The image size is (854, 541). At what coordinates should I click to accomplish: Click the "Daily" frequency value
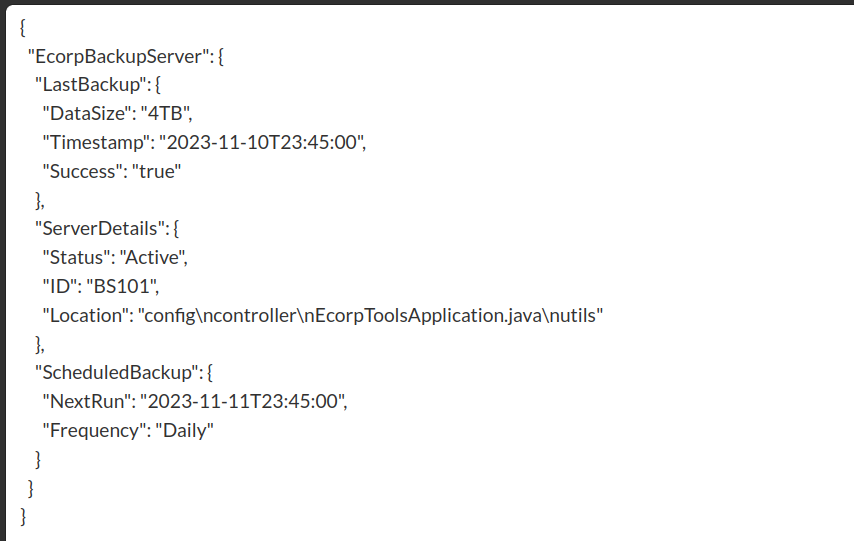pos(184,430)
